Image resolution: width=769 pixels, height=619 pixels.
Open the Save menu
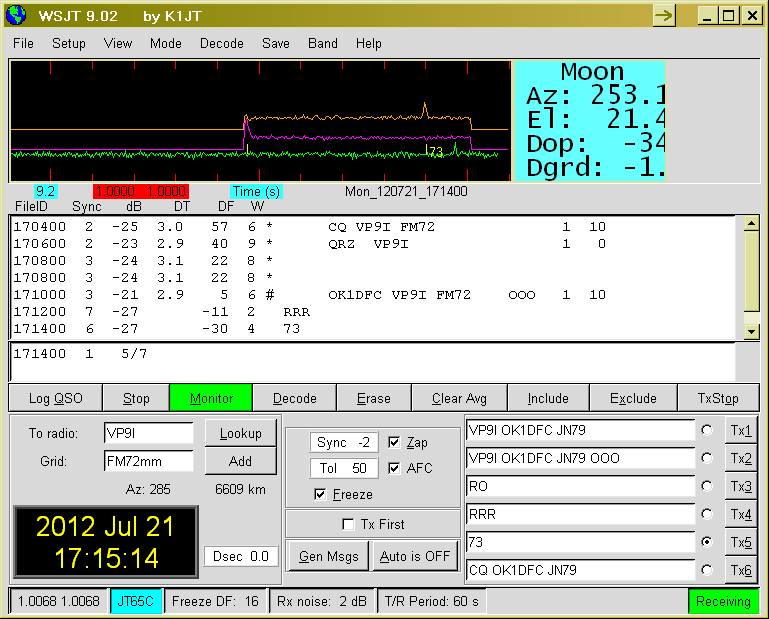[x=276, y=44]
